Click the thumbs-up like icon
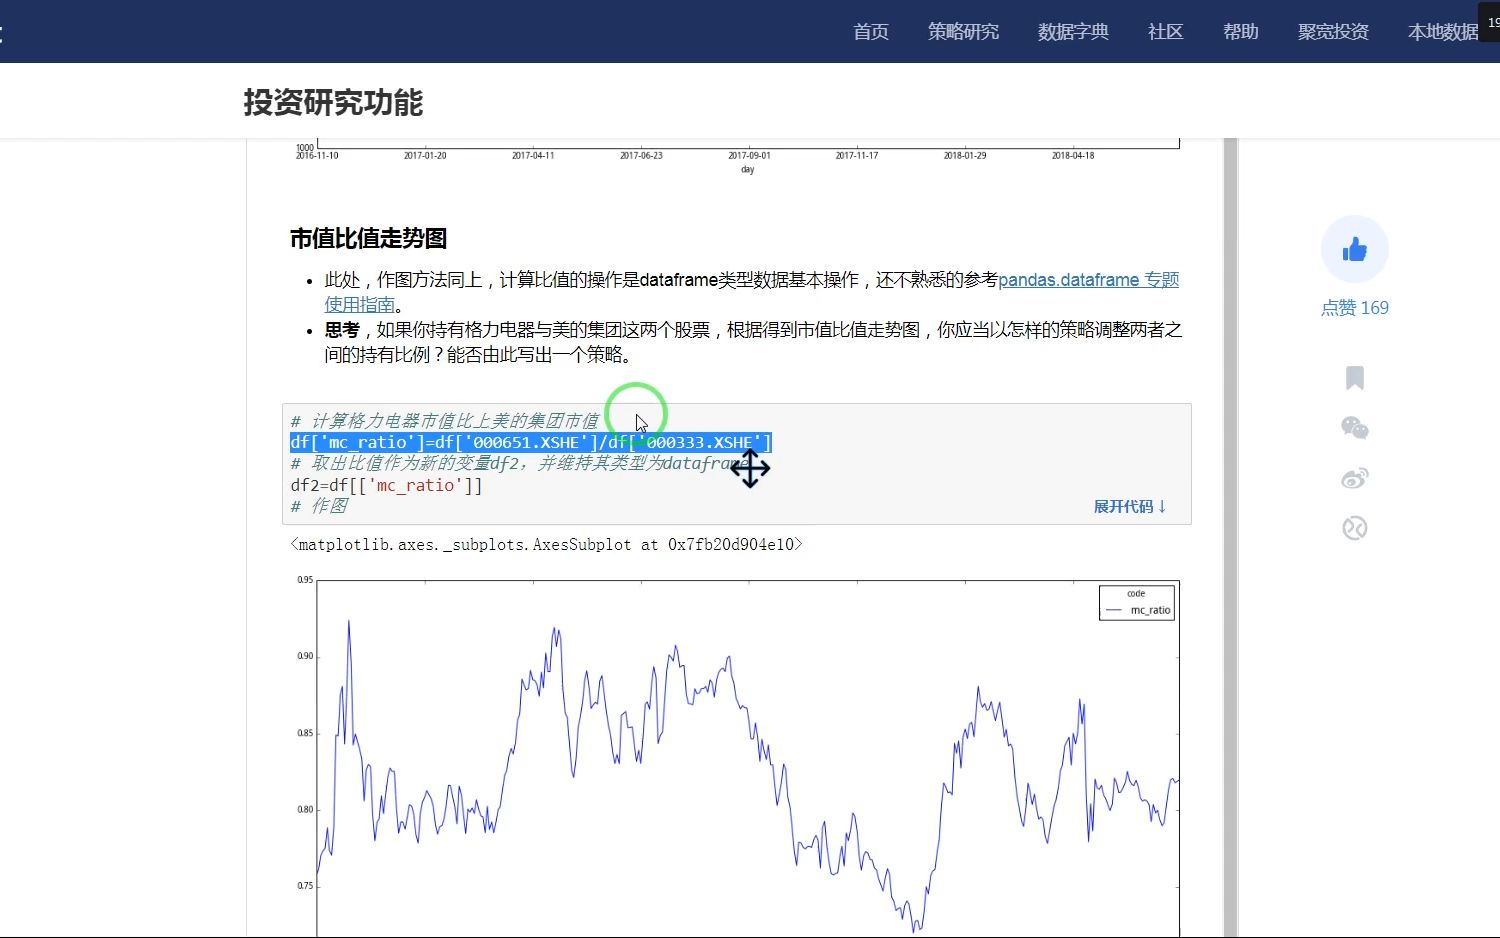 tap(1354, 249)
